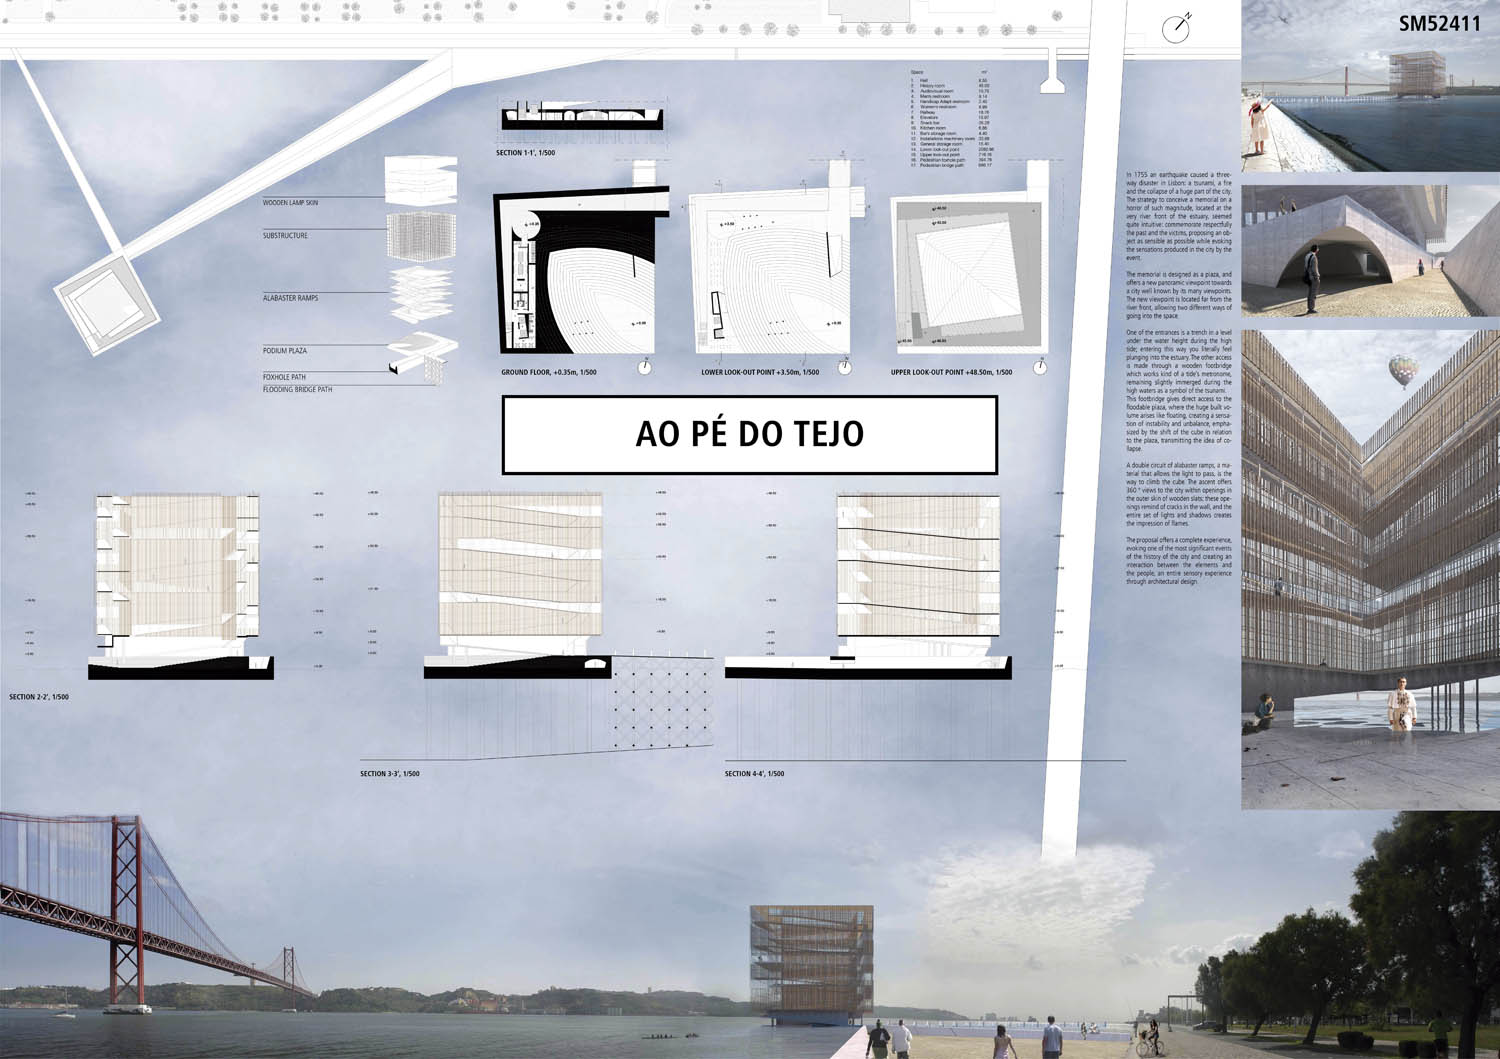Select the PODIUM PLAZA label

[285, 351]
